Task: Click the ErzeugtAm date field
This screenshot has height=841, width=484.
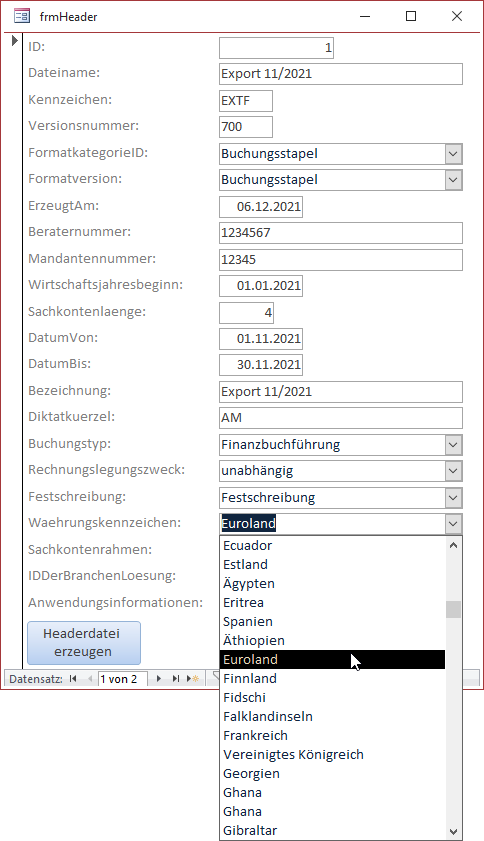Action: point(261,207)
